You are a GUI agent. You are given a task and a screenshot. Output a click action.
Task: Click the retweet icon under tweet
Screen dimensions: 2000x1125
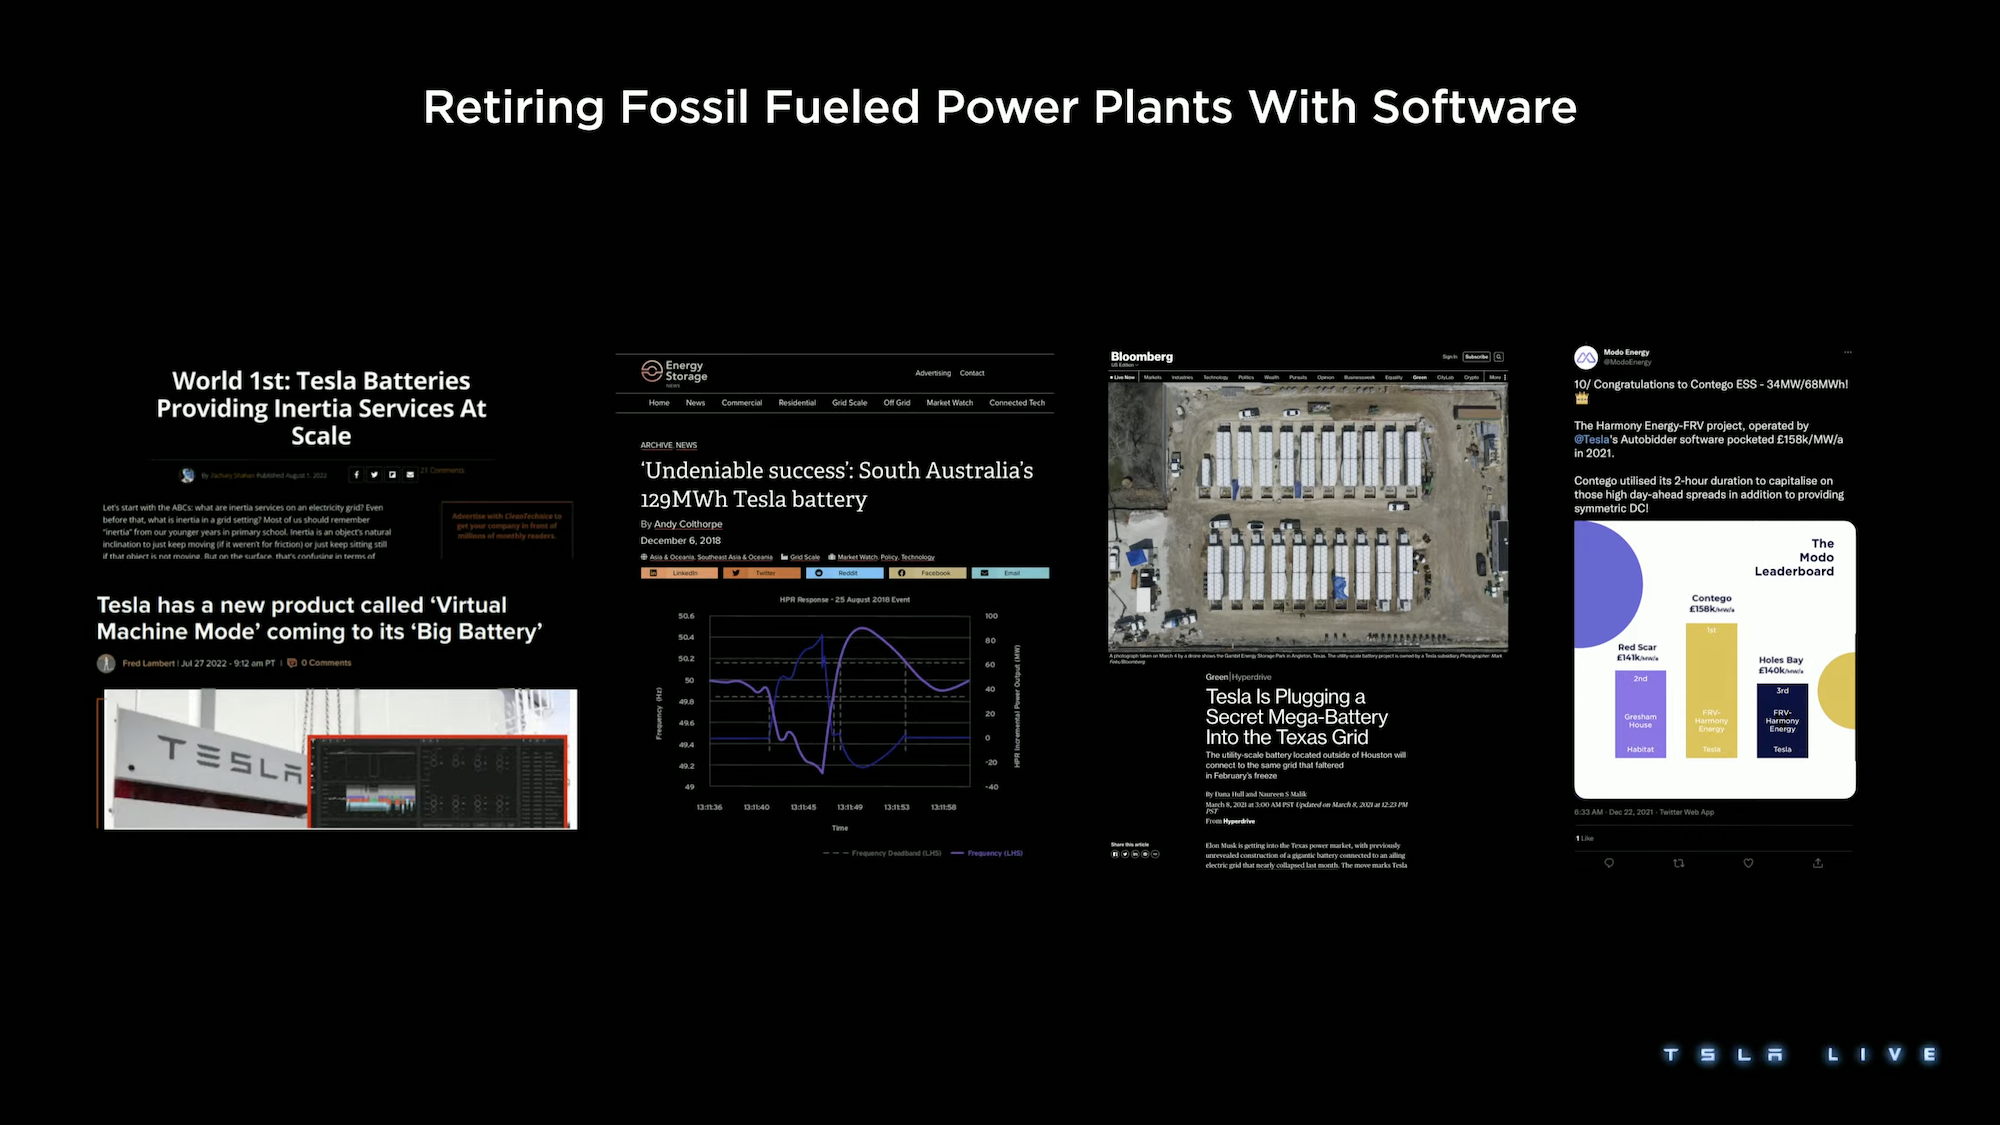(x=1679, y=863)
